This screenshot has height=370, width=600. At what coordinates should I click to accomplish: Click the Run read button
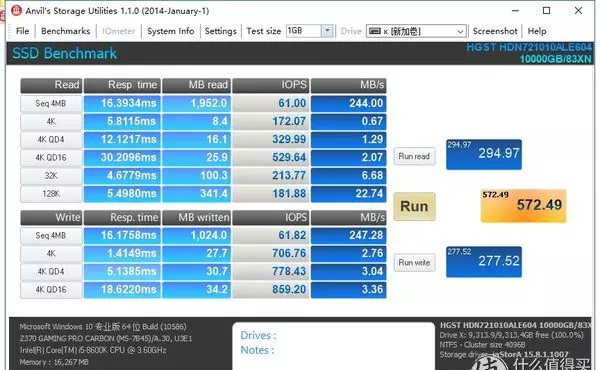414,156
